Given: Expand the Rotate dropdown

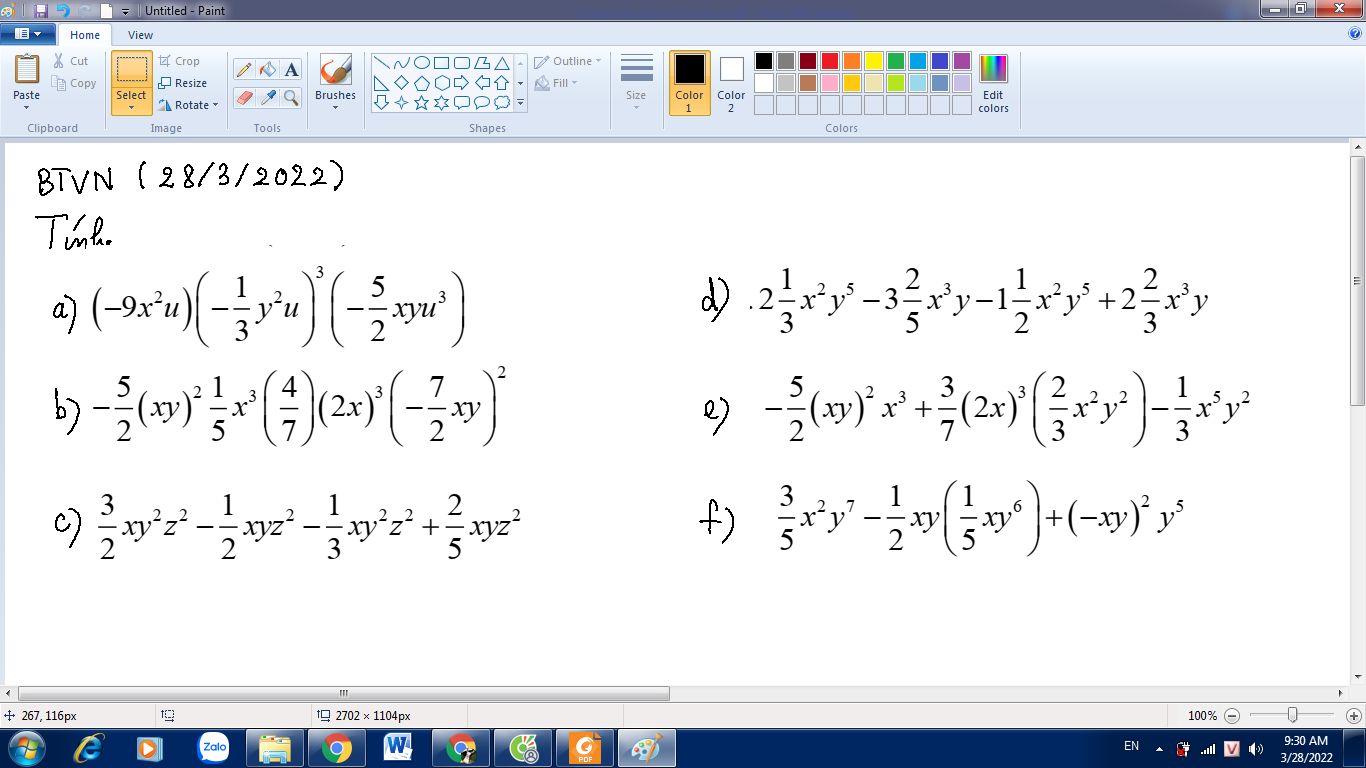Looking at the screenshot, I should (x=189, y=105).
